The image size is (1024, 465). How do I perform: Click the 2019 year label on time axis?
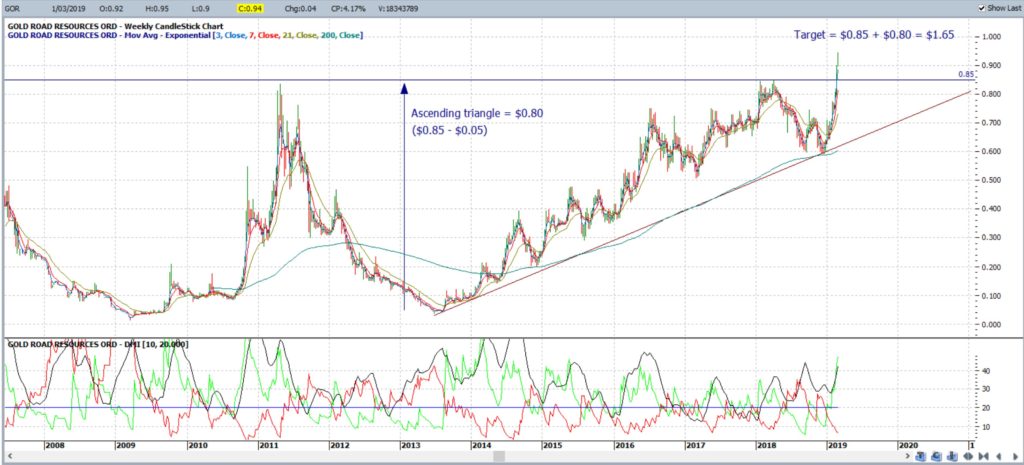(x=837, y=445)
